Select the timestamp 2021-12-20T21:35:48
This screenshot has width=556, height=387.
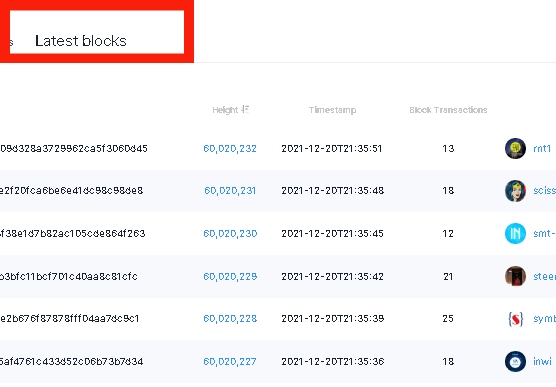(333, 190)
